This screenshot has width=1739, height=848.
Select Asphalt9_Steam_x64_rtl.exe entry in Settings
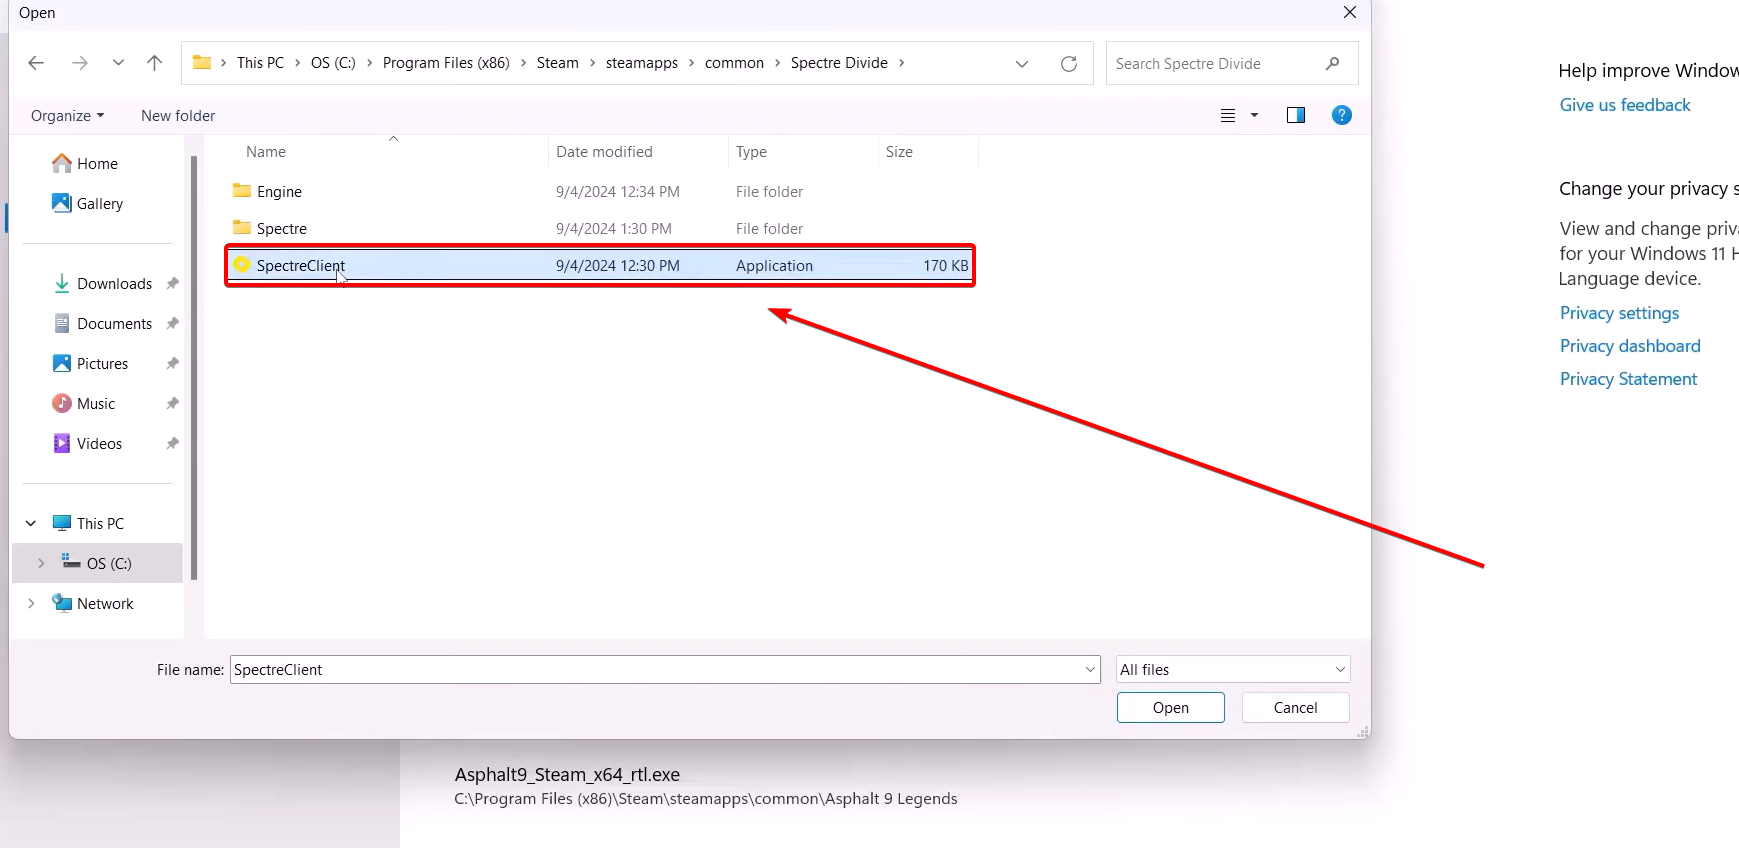[x=706, y=786]
